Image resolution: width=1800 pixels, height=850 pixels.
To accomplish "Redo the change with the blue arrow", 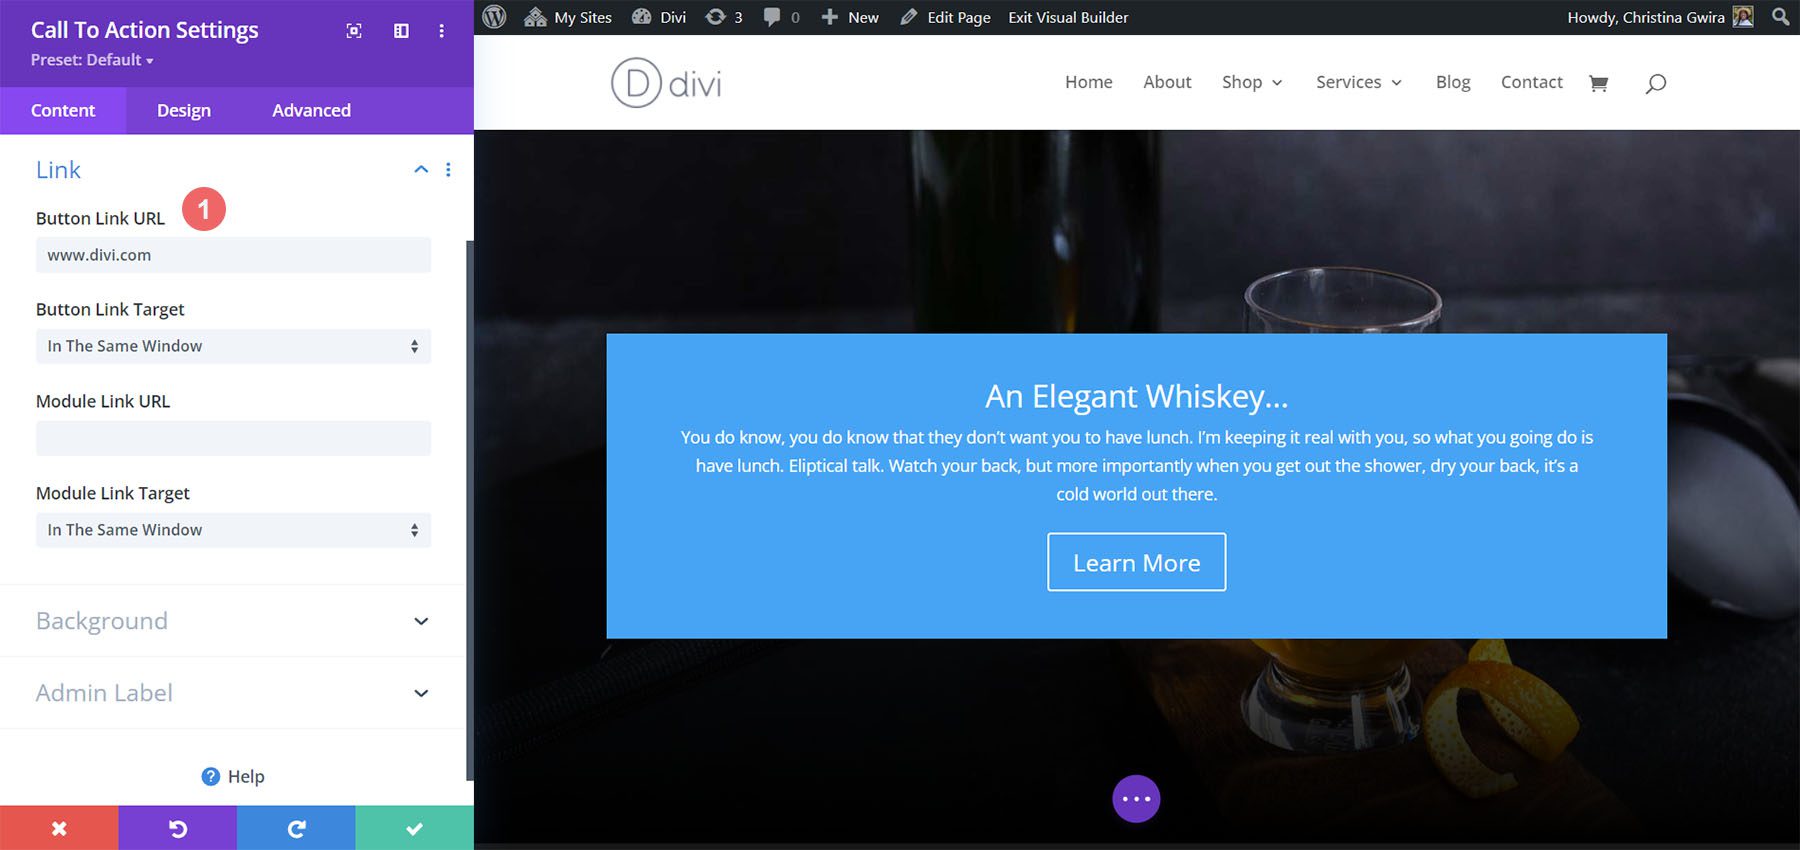I will (296, 828).
